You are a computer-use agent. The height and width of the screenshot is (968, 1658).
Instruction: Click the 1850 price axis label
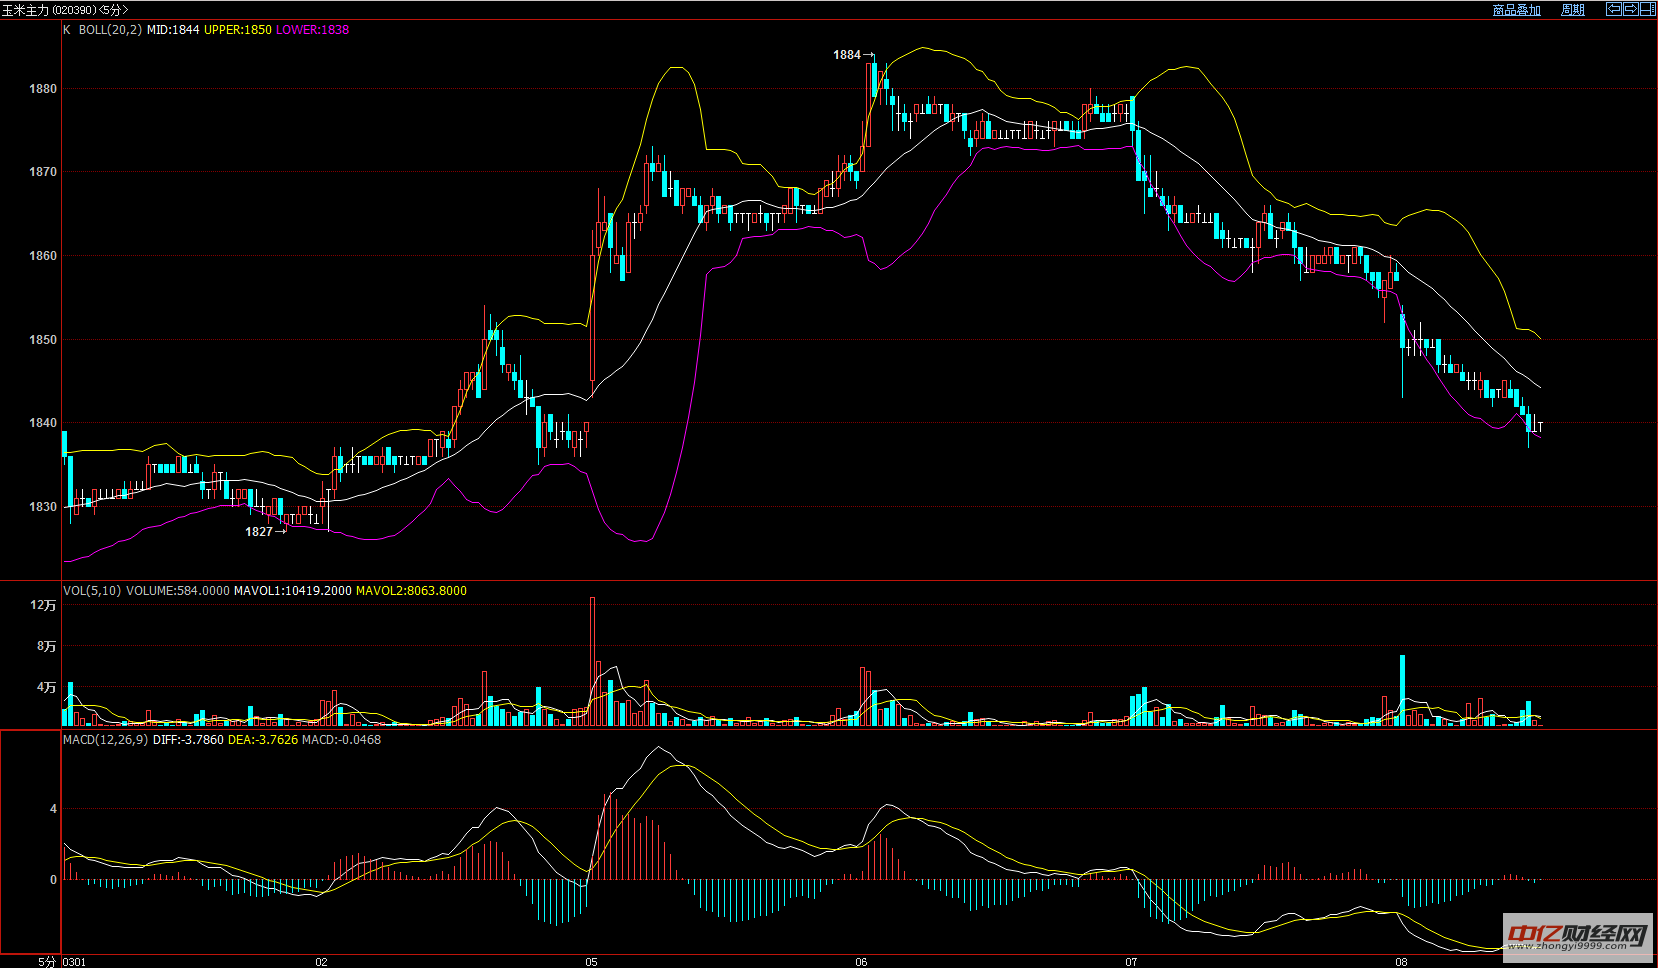(x=43, y=340)
